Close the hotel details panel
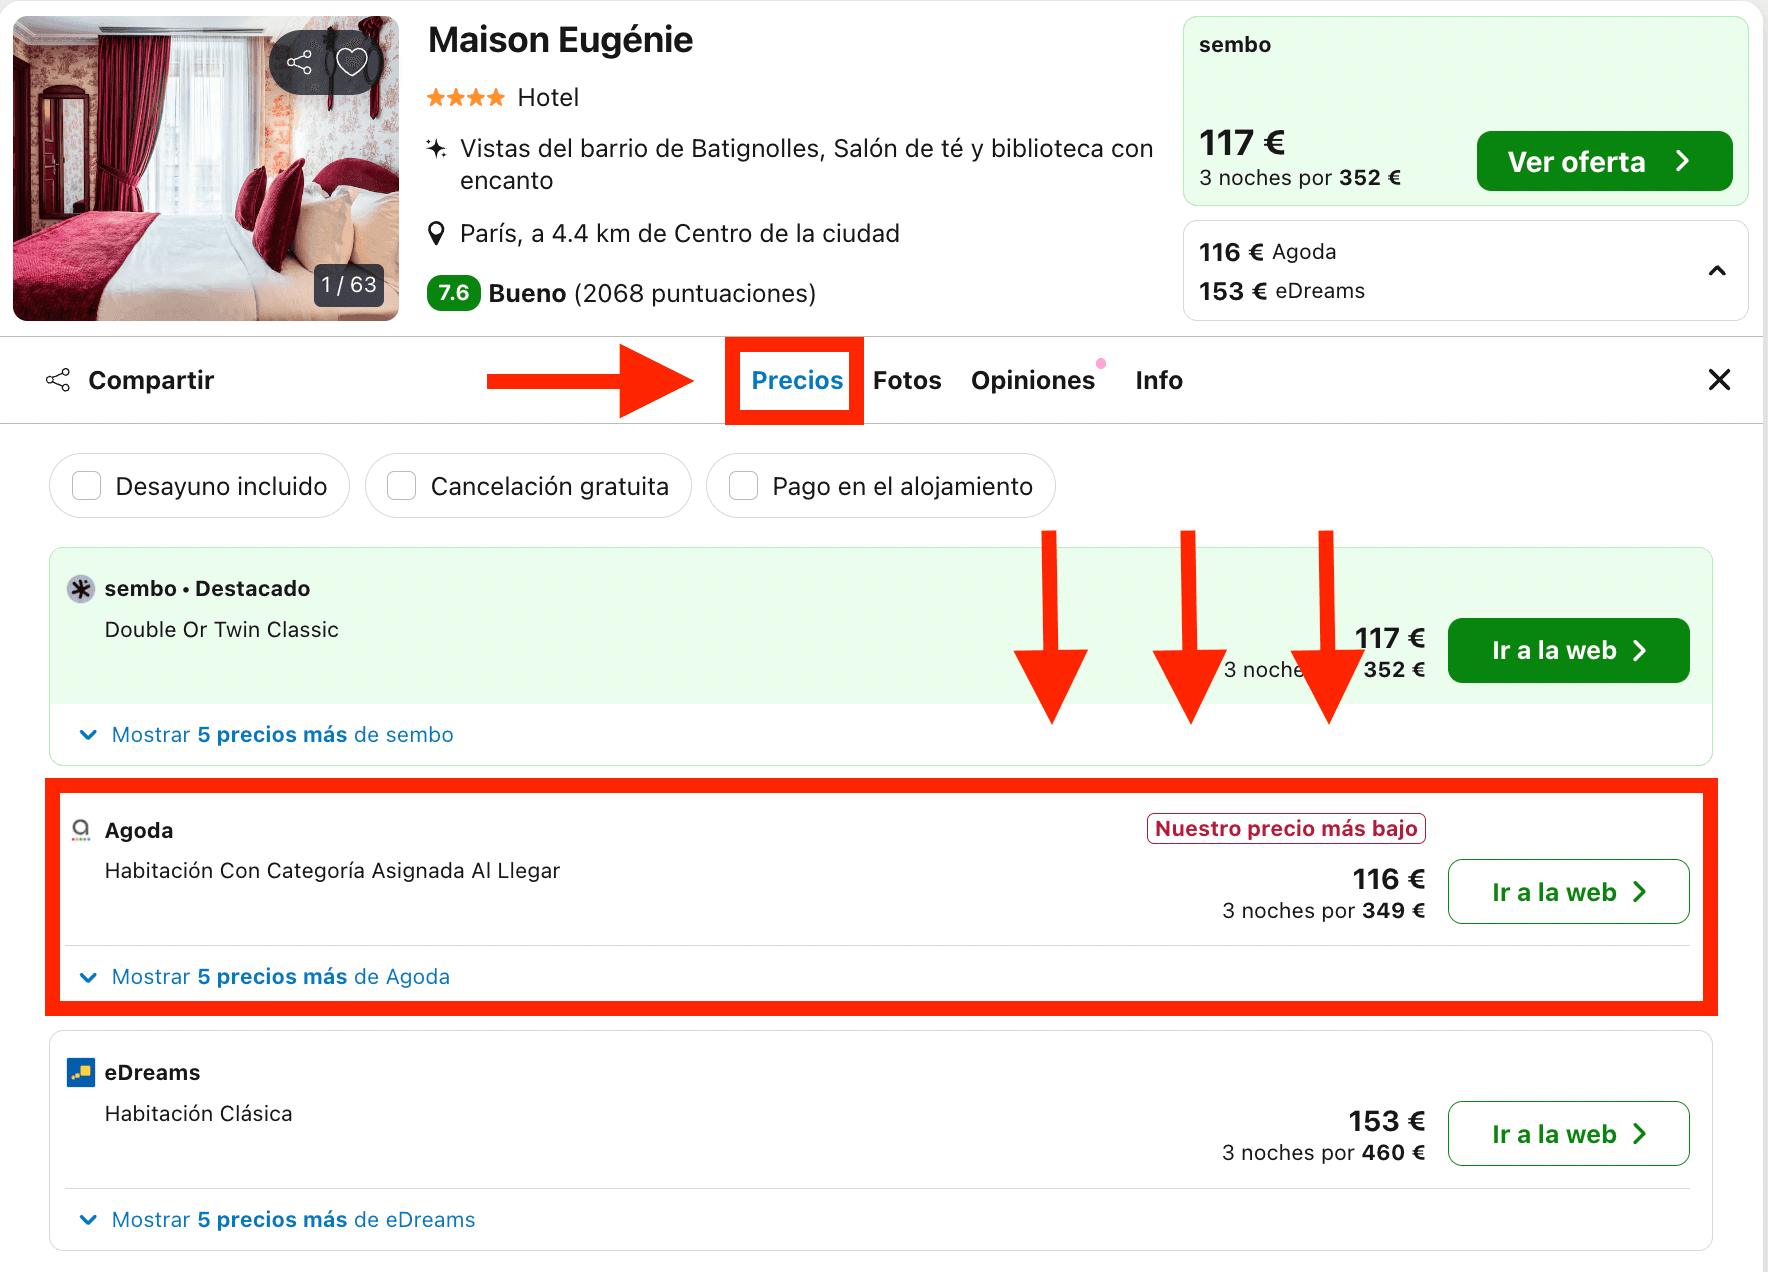Viewport: 1768px width, 1272px height. (x=1719, y=380)
